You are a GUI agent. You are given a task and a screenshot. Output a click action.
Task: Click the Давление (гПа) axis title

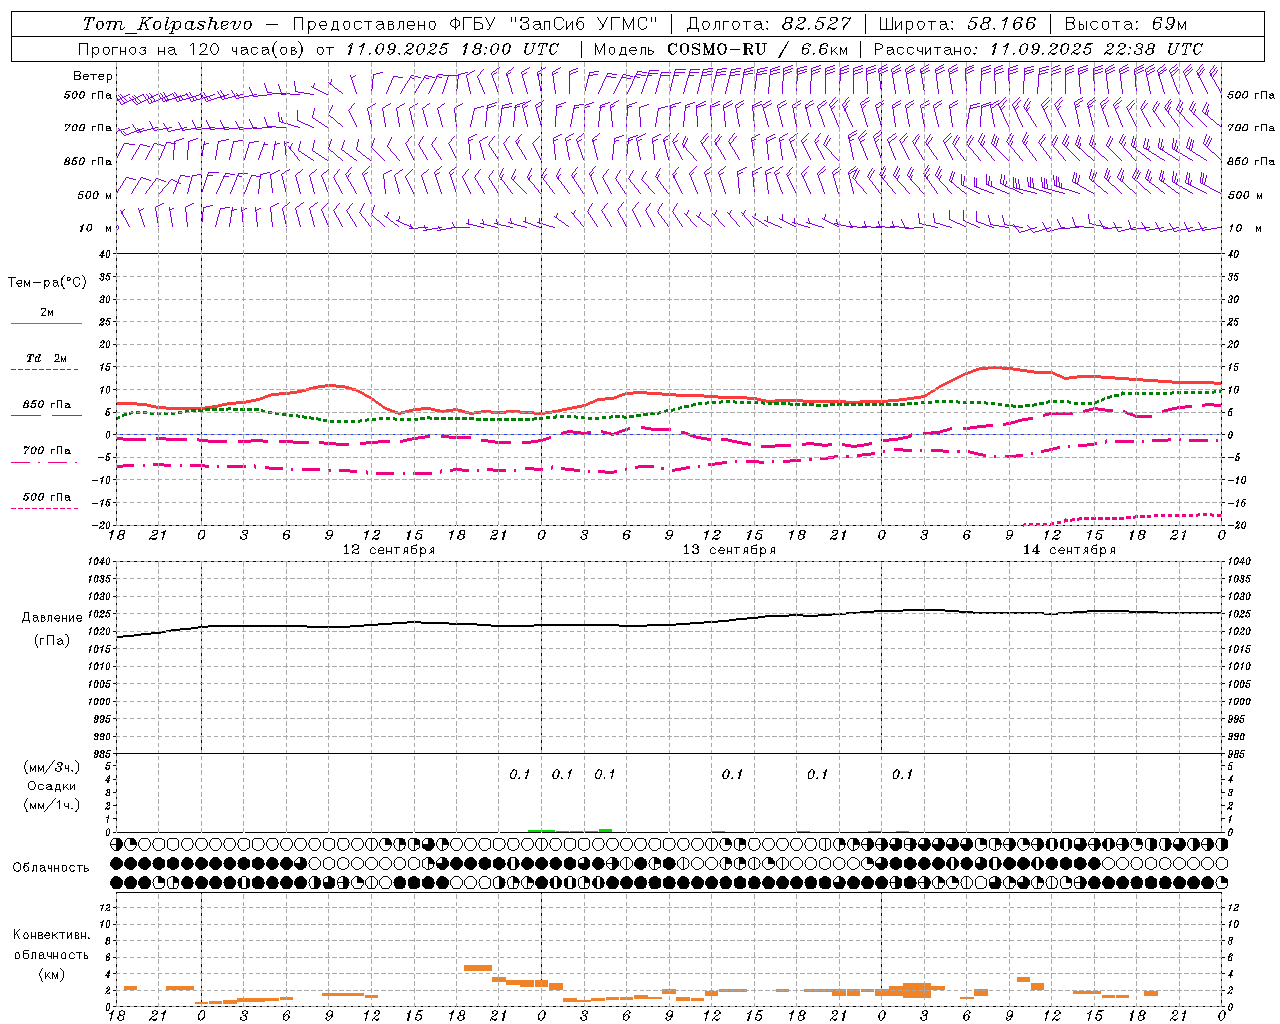point(52,629)
